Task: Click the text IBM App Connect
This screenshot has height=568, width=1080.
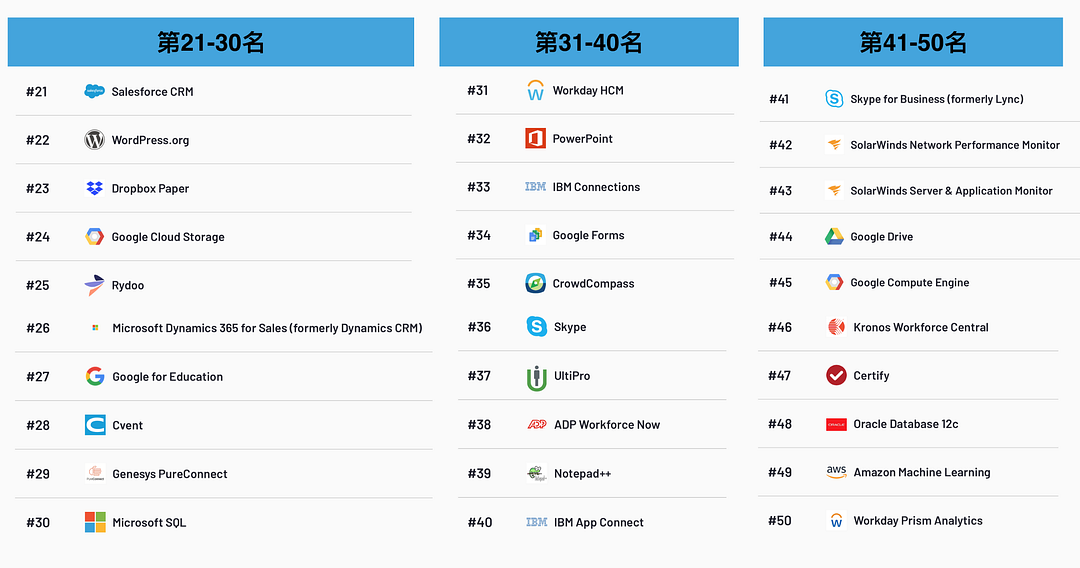Action: [599, 522]
